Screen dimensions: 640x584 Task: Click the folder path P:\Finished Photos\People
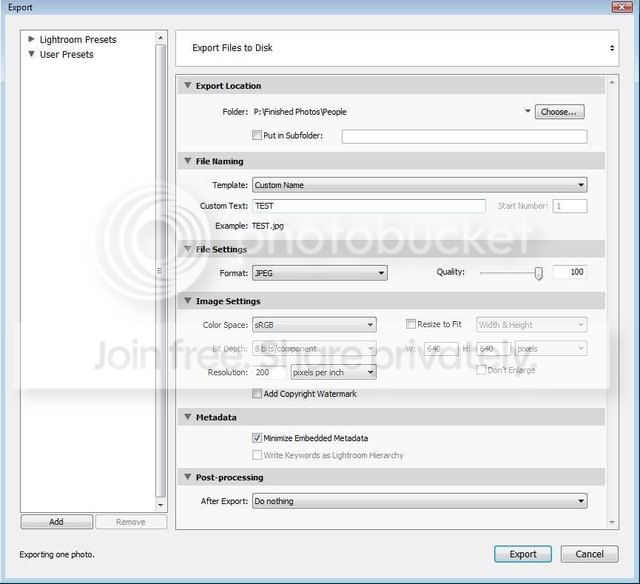(300, 111)
